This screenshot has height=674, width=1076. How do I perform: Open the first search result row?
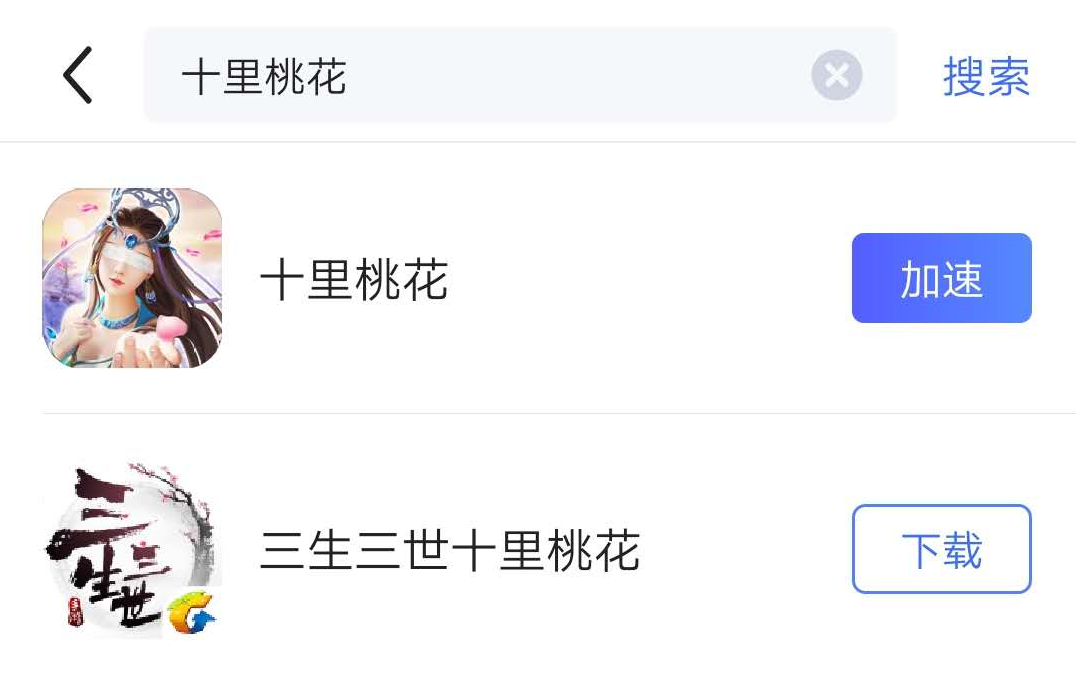[538, 278]
